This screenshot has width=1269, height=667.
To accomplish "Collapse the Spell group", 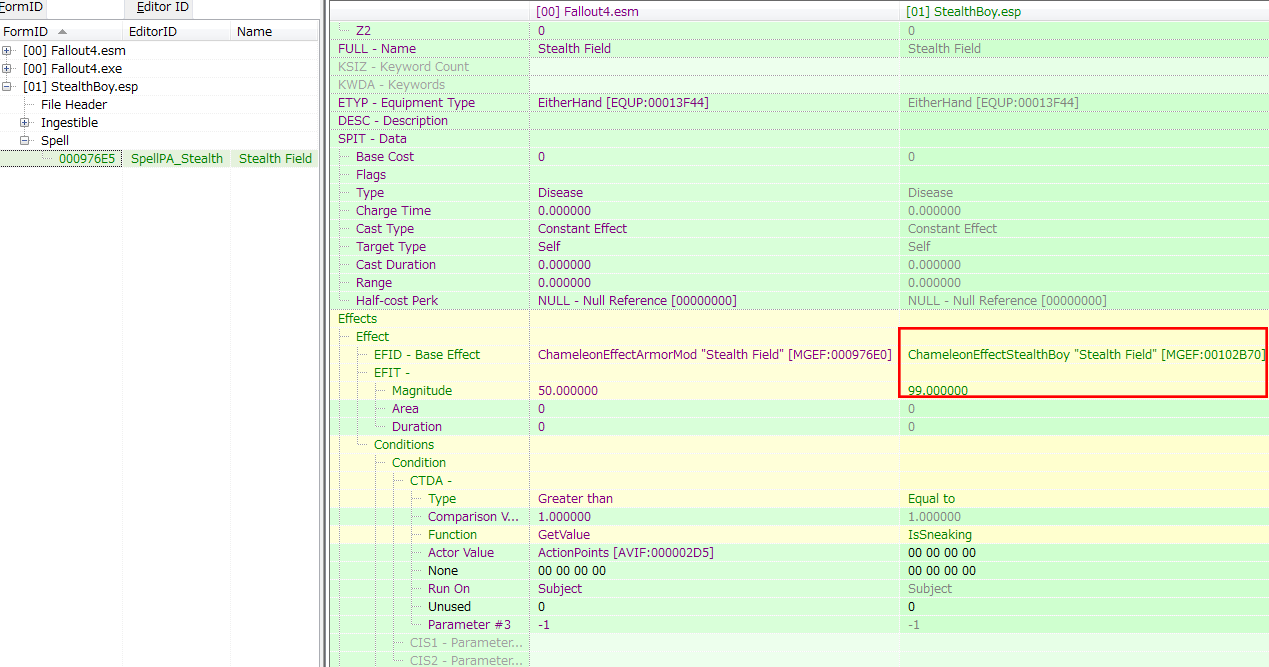I will tap(26, 140).
